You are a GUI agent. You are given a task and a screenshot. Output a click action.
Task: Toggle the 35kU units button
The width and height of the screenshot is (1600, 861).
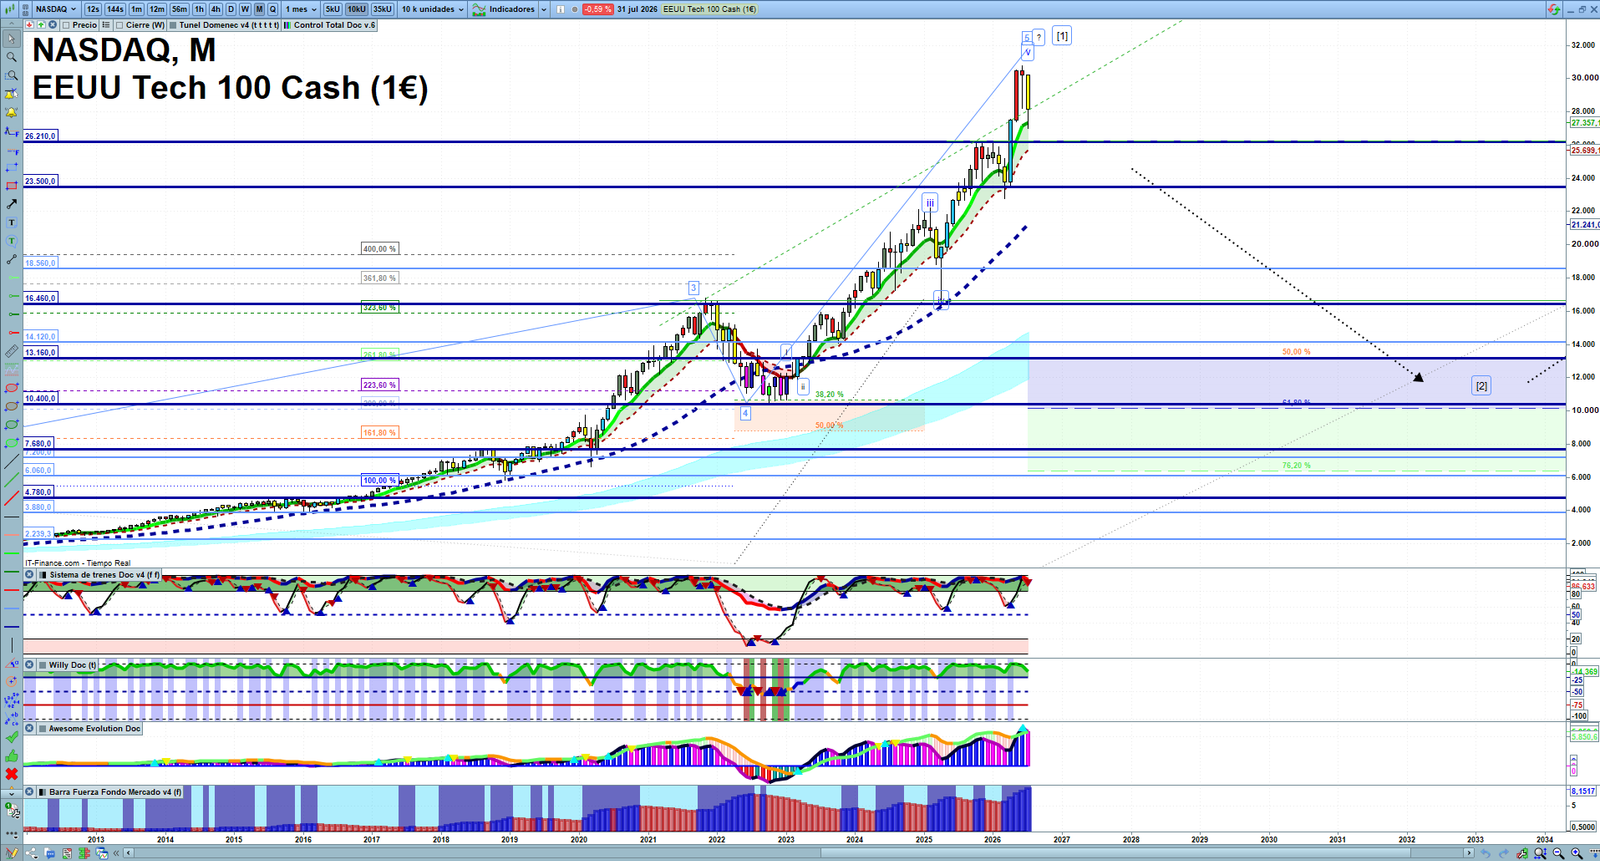click(x=382, y=9)
